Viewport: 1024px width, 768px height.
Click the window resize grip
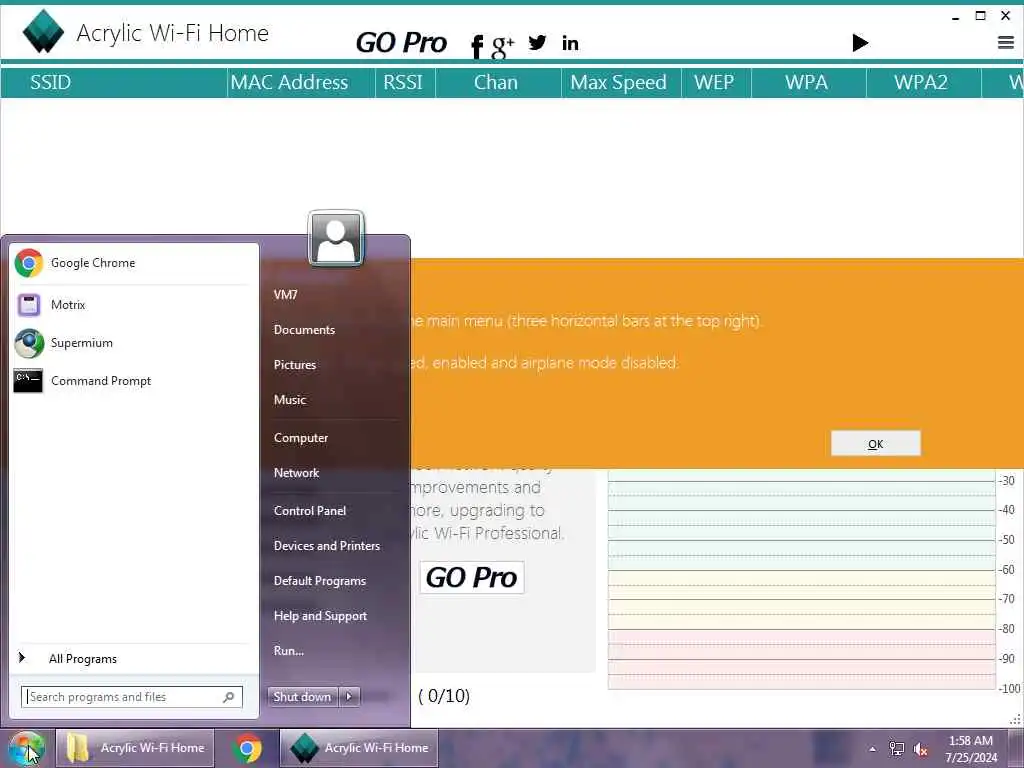pos(1016,720)
